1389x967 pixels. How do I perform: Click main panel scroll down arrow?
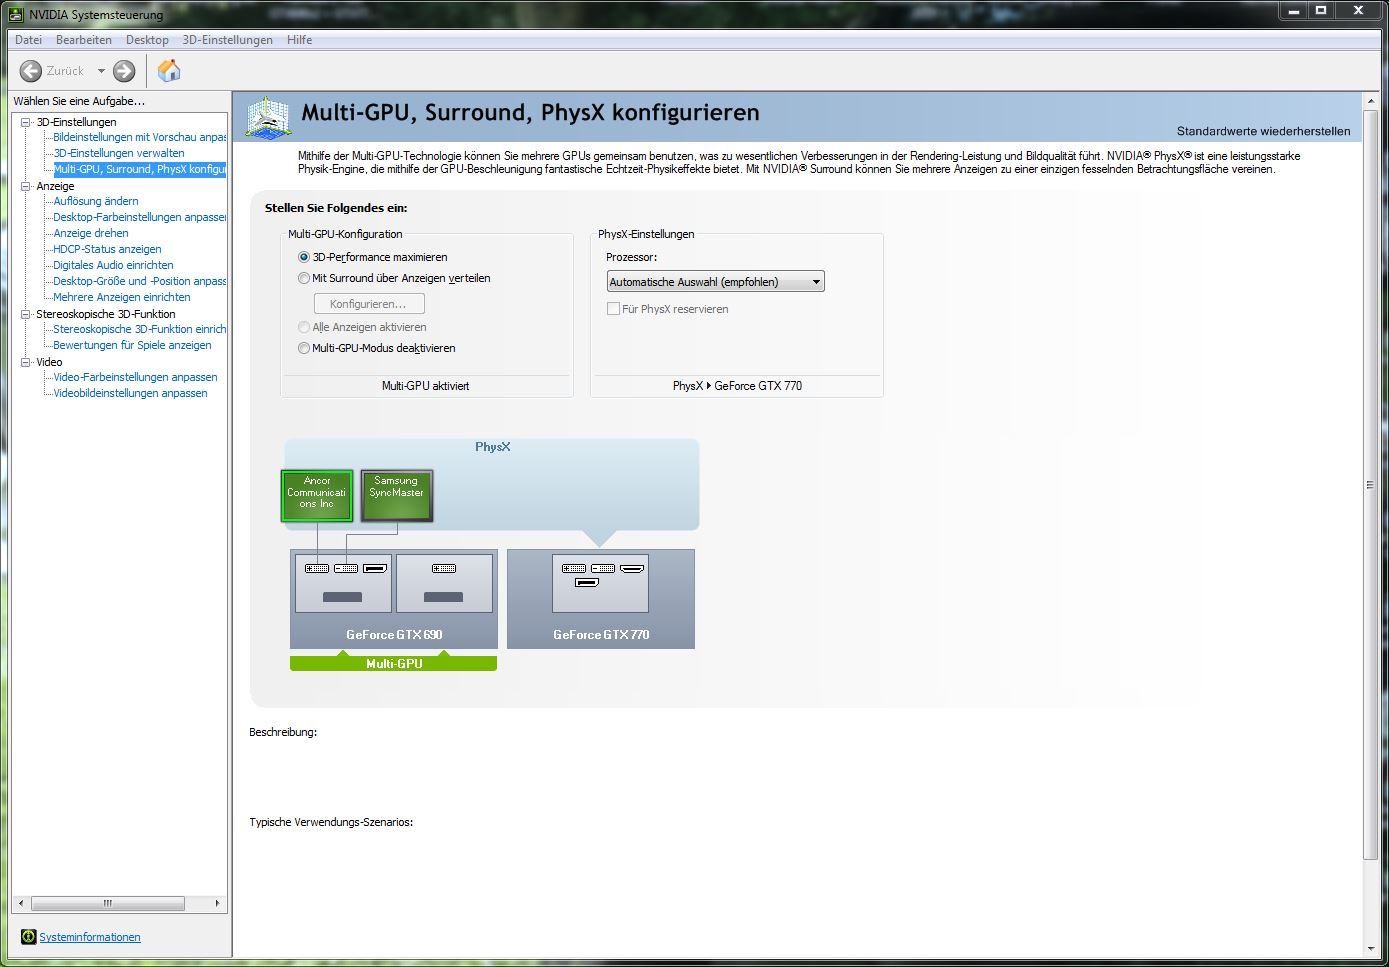1370,948
